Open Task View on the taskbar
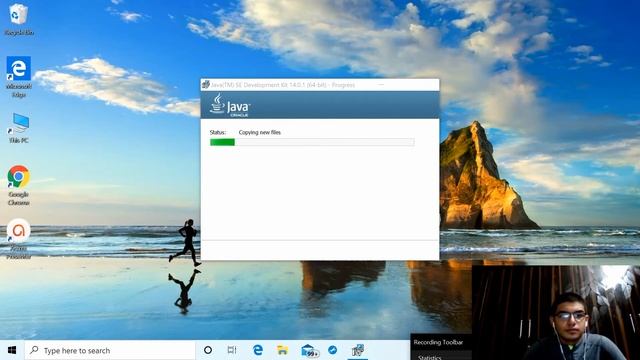 point(232,350)
